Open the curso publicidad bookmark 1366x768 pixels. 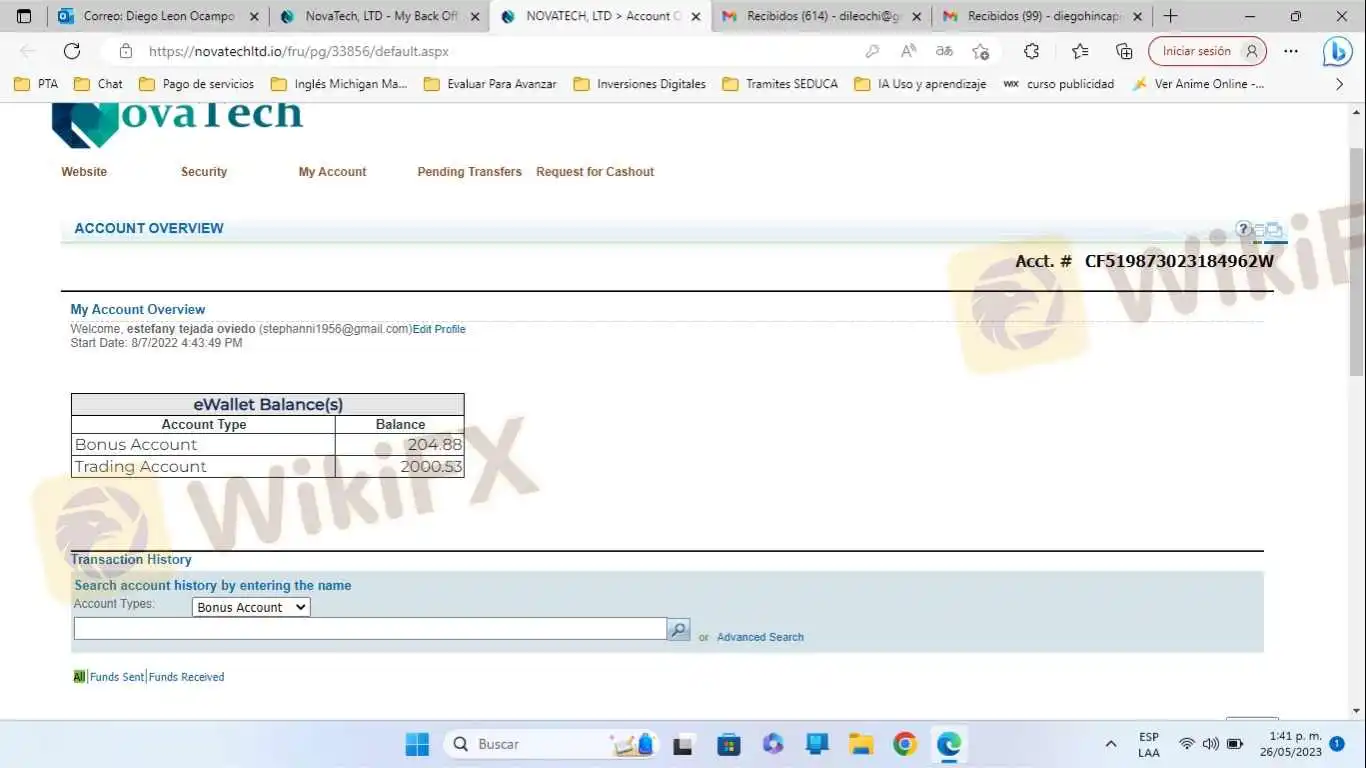1059,84
